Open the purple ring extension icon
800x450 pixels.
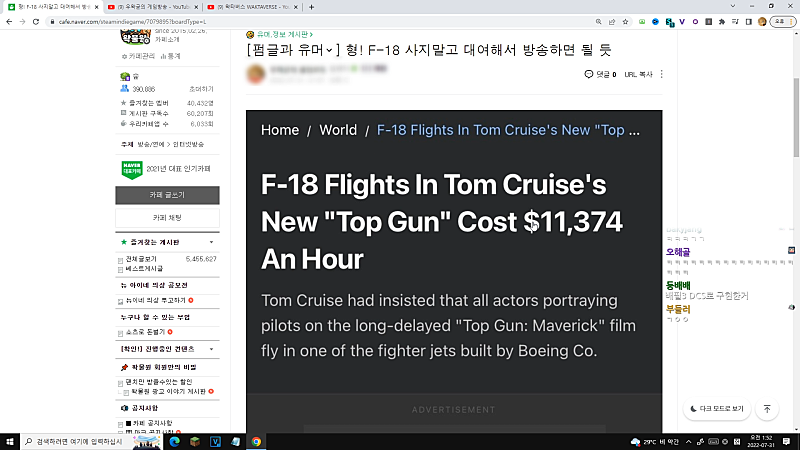(x=695, y=22)
